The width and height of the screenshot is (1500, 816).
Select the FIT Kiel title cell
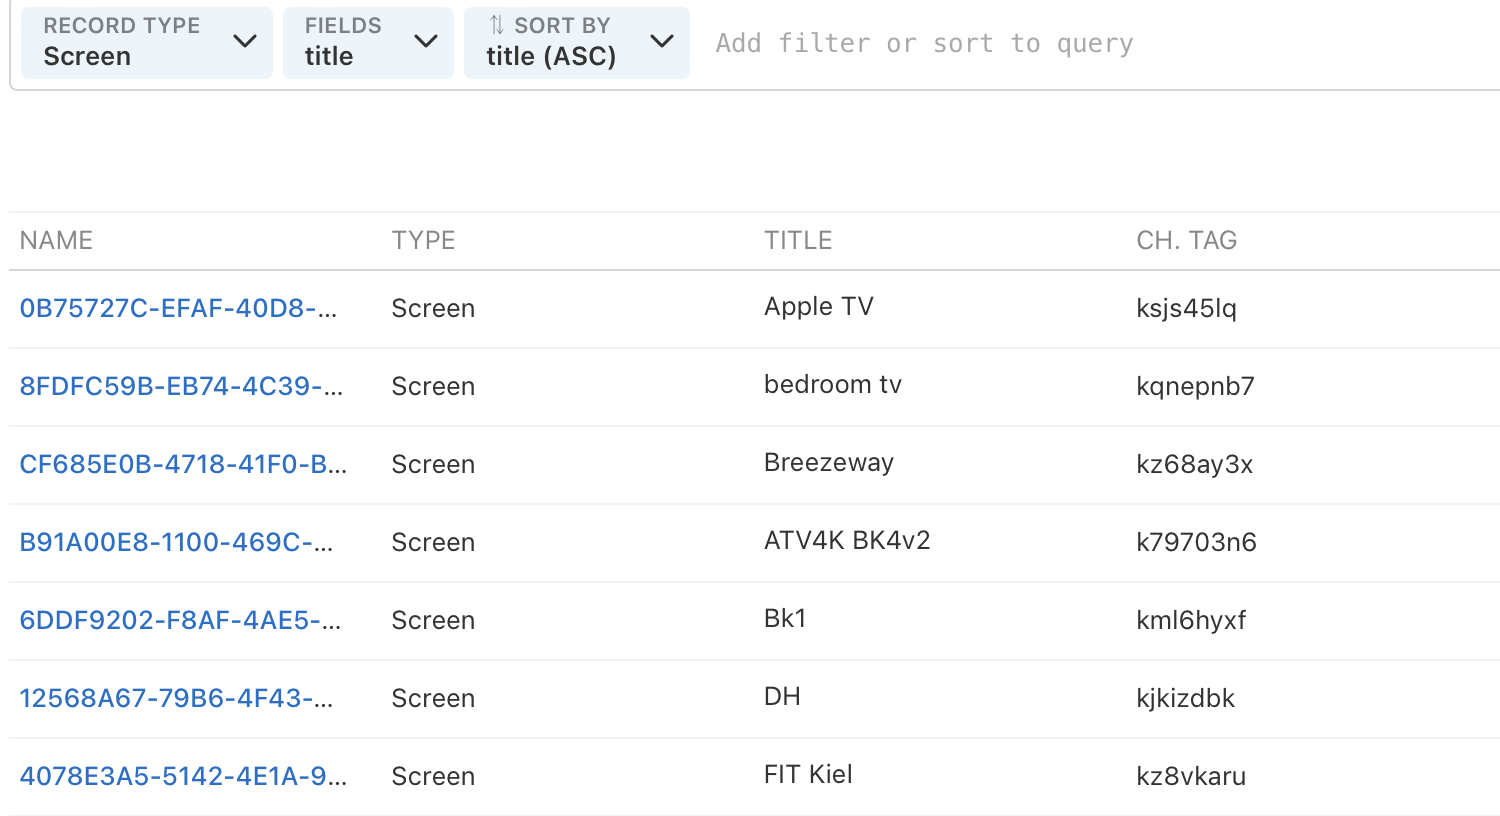(808, 775)
